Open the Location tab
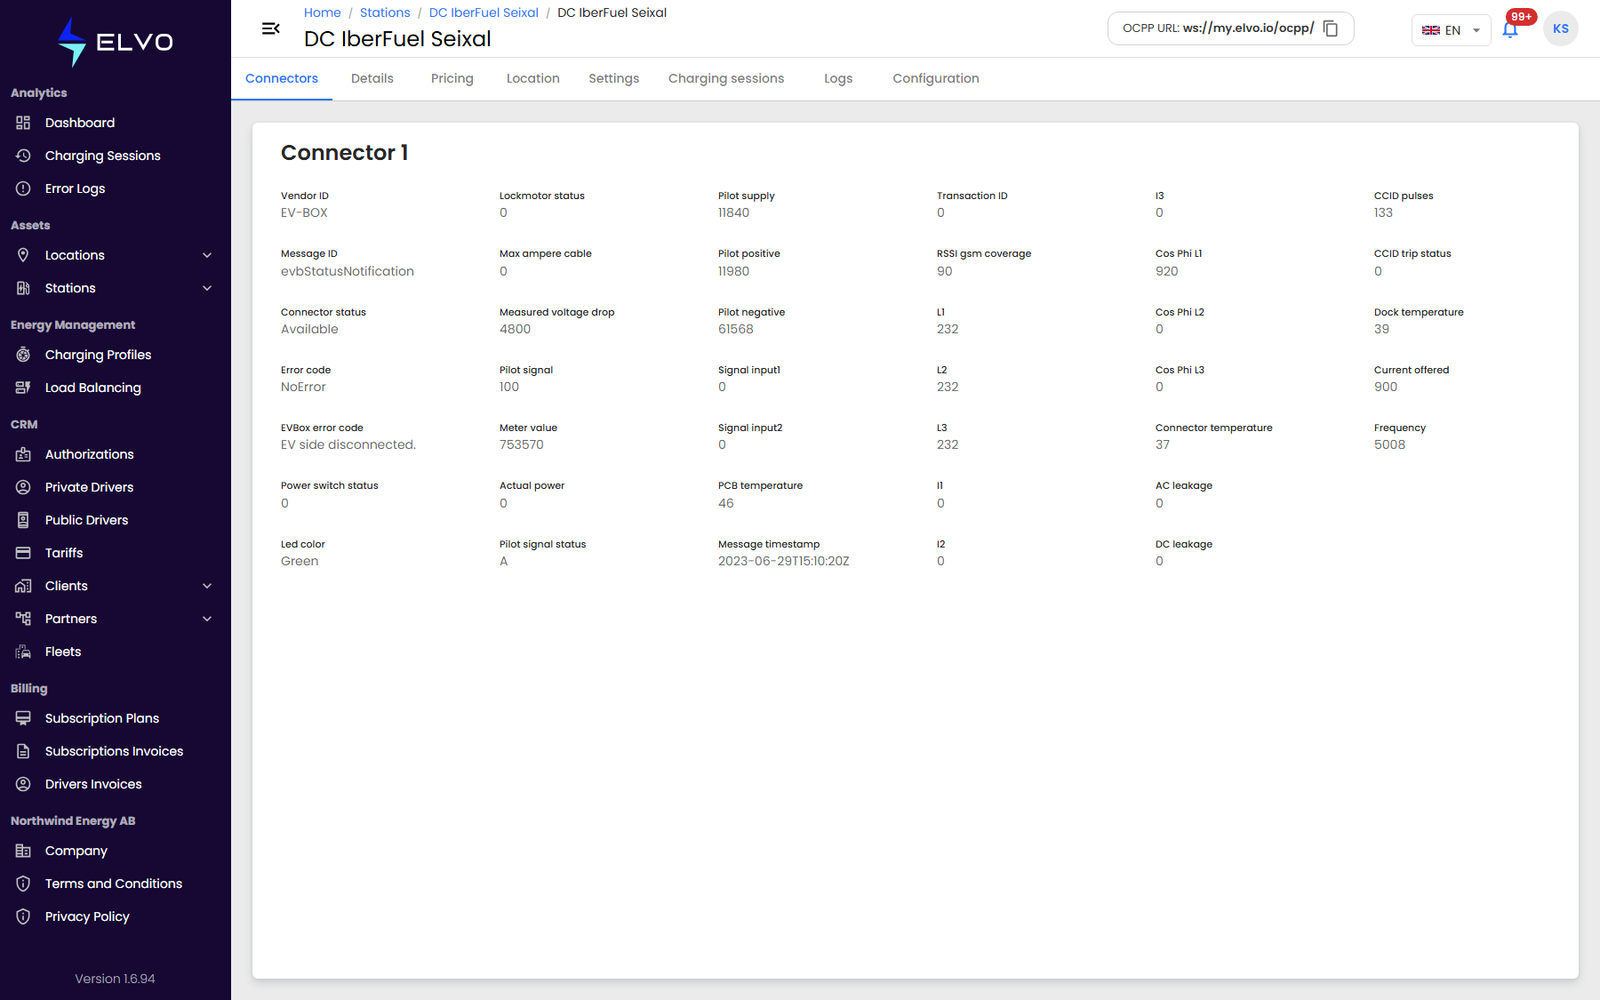This screenshot has height=1000, width=1600. (x=533, y=79)
